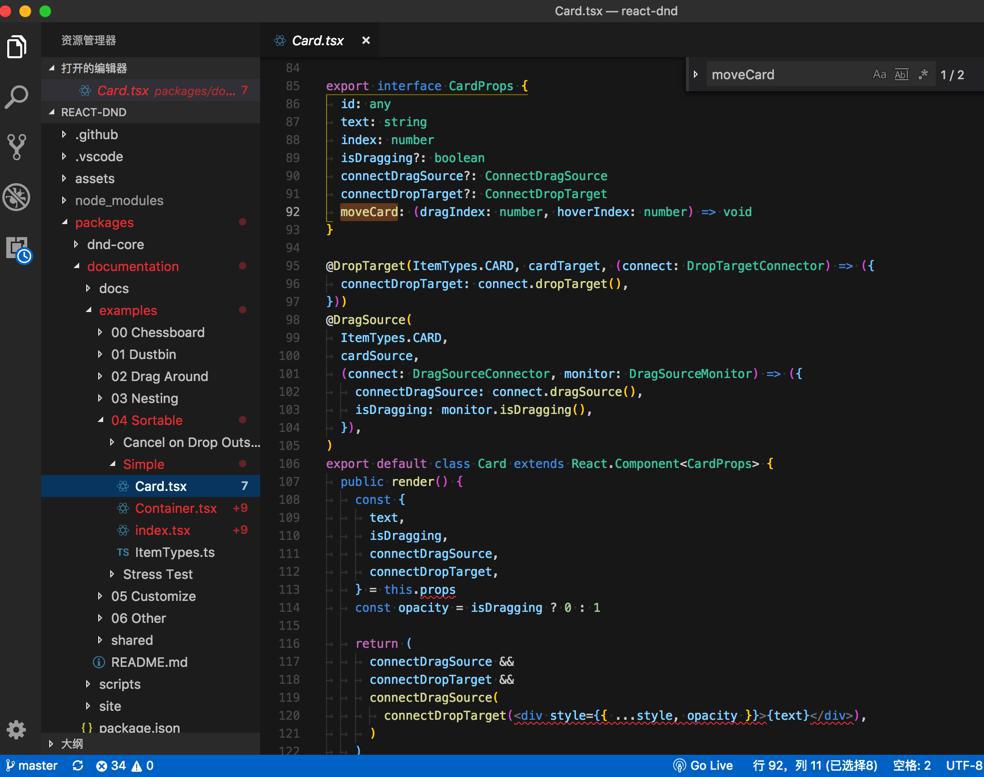Open the Search view in activity bar
Viewport: 984px width, 777px height.
[x=17, y=97]
